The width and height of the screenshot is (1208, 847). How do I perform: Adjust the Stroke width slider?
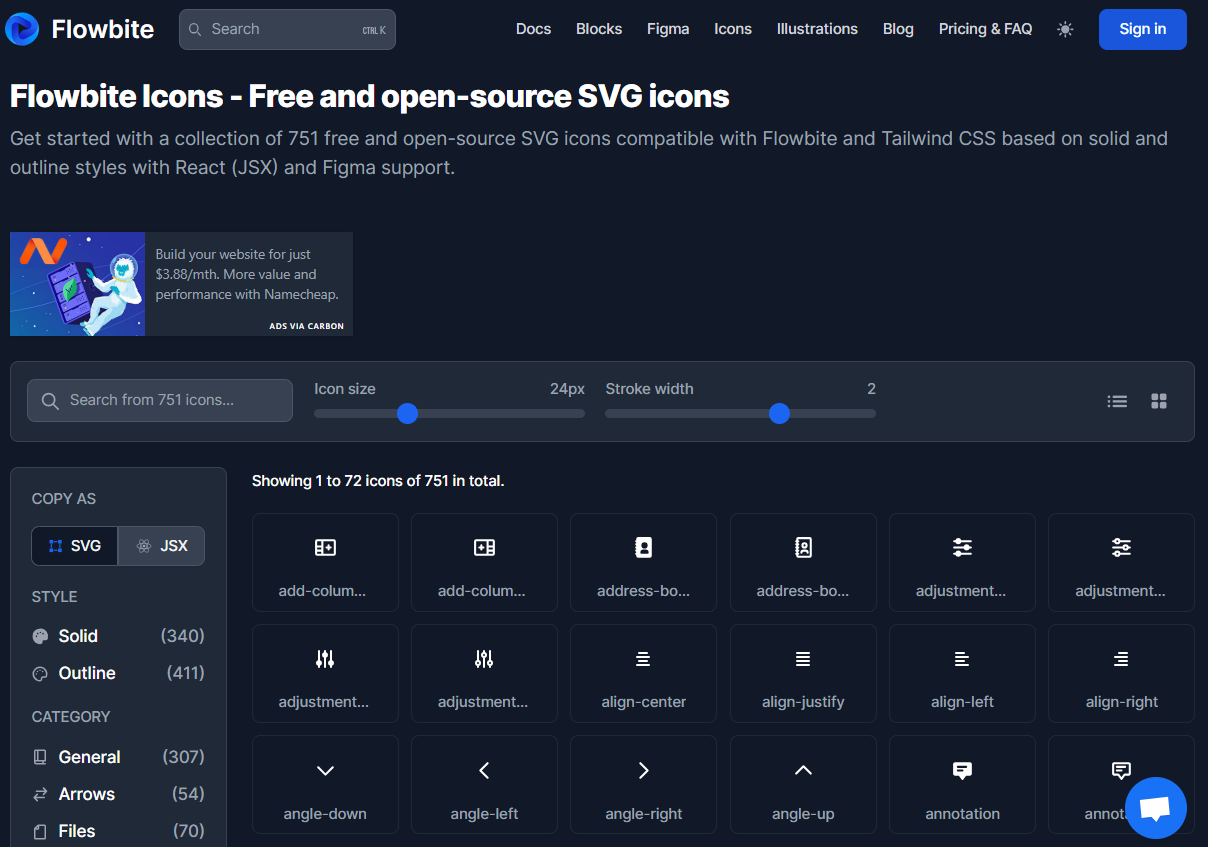click(x=740, y=413)
